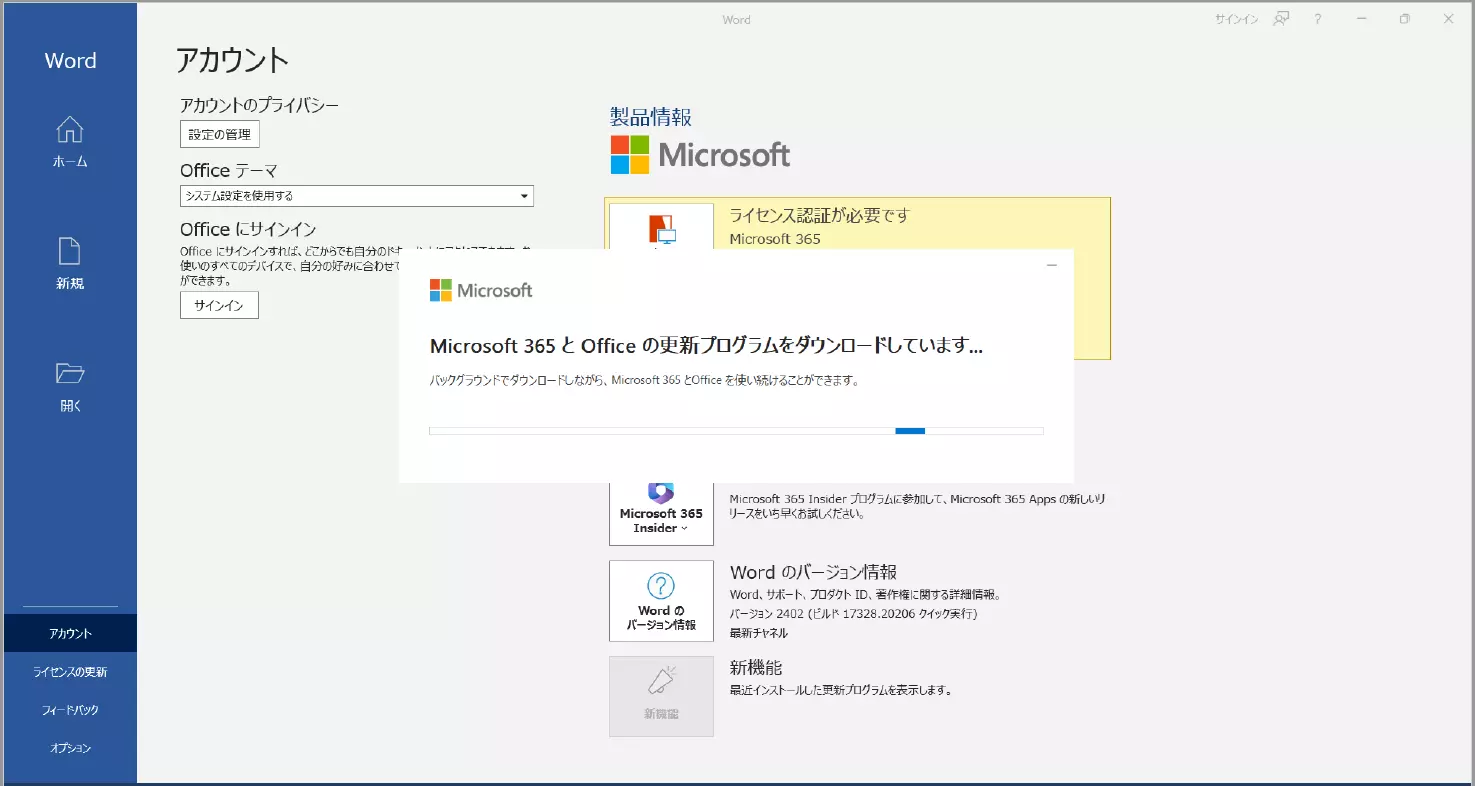
Task: Click the New document icon
Action: coord(69,252)
